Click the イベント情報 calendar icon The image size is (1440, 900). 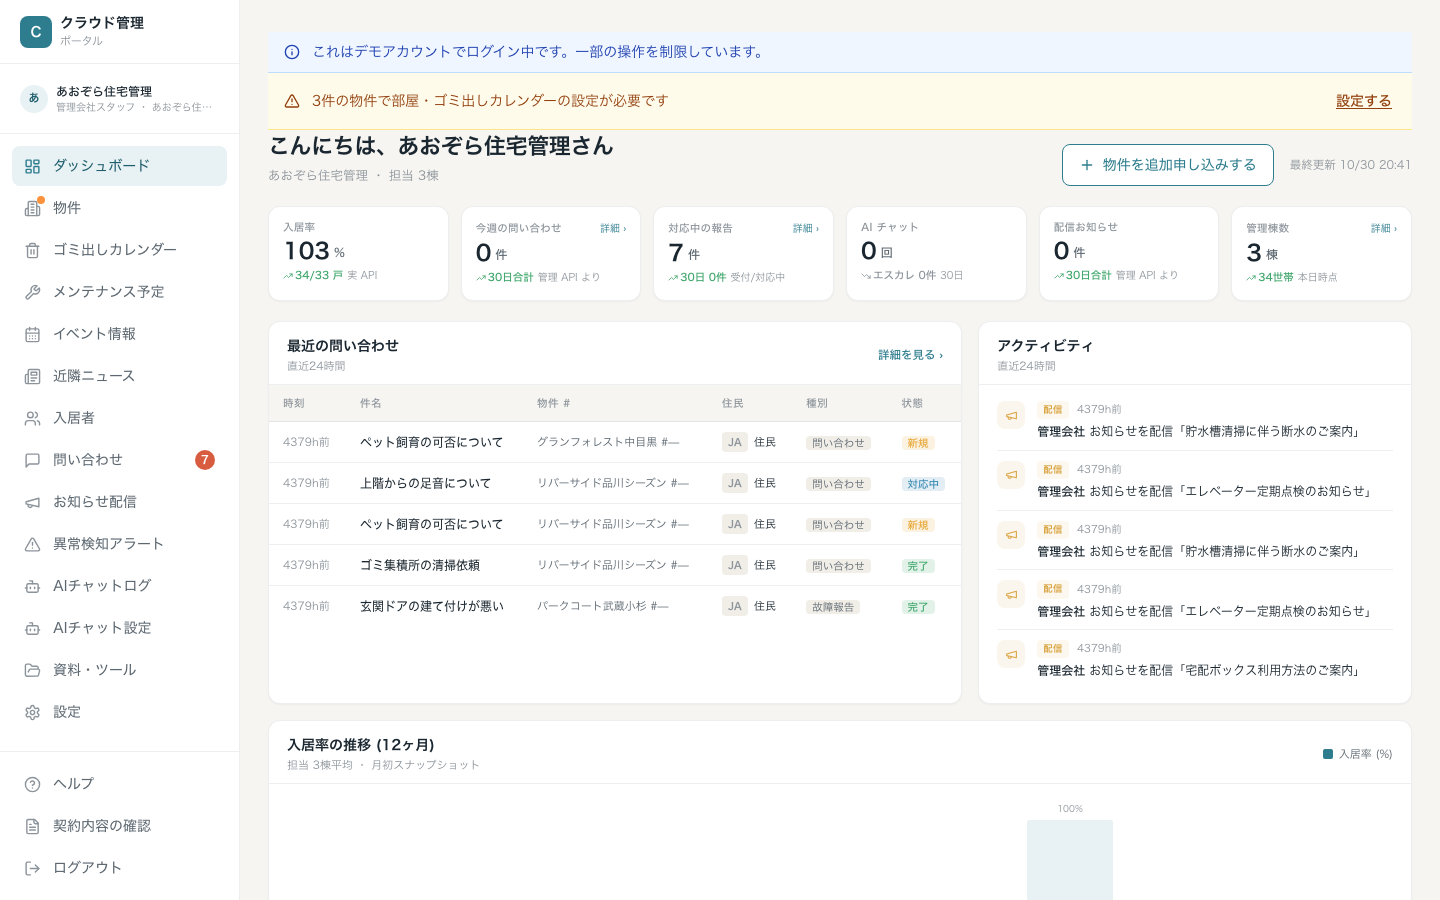[x=33, y=334]
